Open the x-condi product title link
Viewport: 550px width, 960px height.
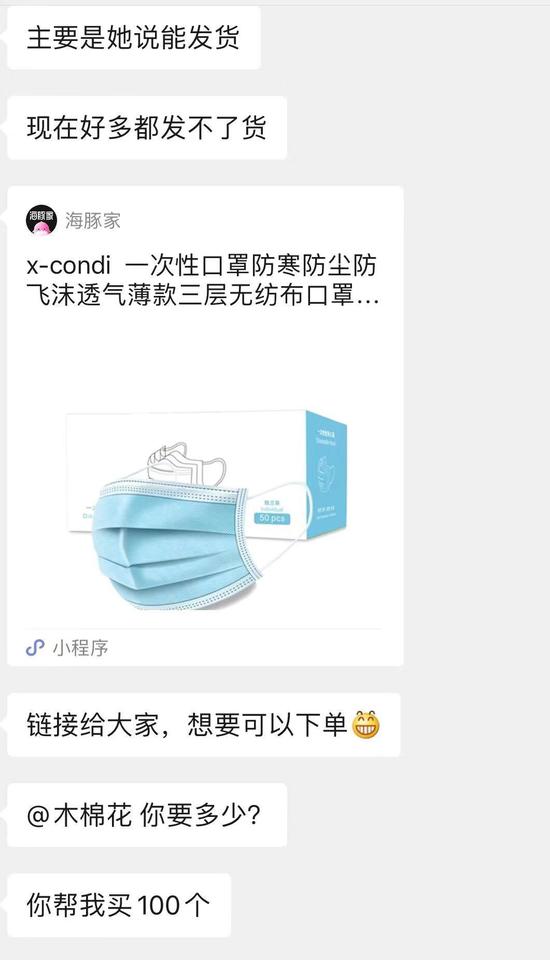[x=202, y=280]
